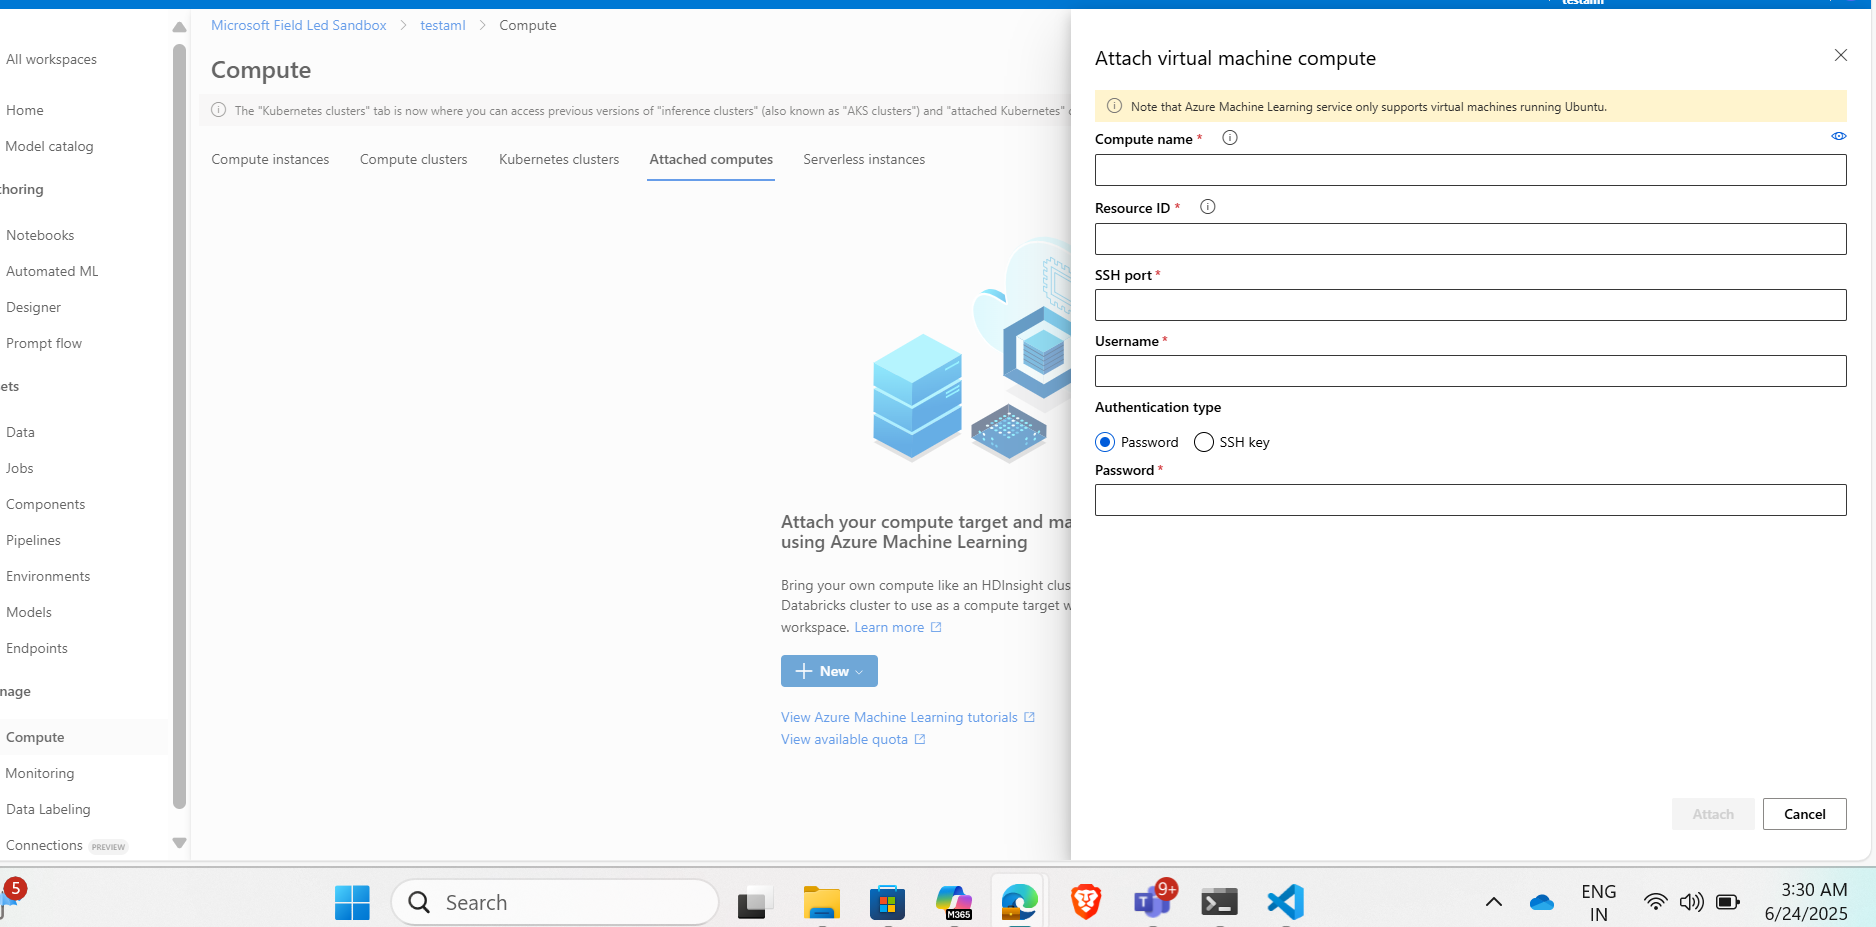Select the SSH key radio button
1876x927 pixels.
(1204, 442)
